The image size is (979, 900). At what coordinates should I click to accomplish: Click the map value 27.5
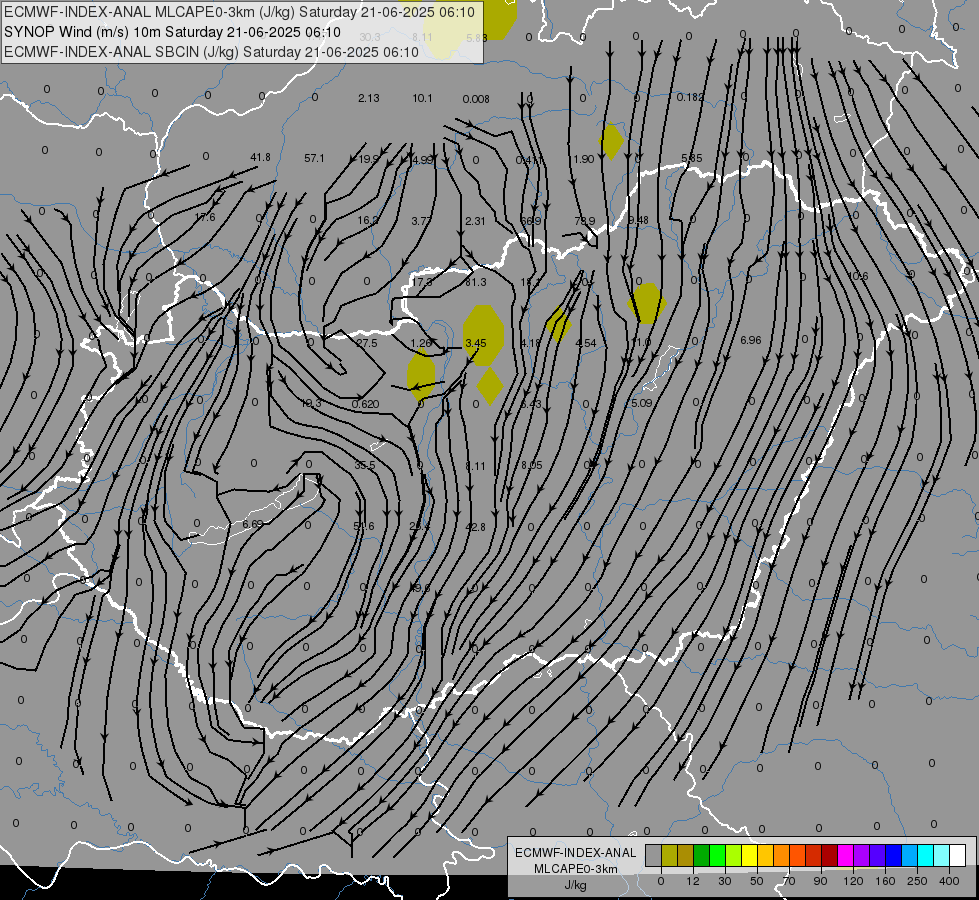point(367,343)
